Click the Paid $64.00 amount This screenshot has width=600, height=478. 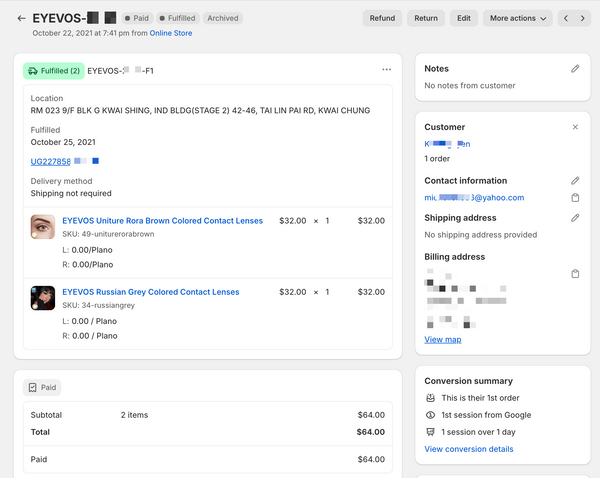point(371,459)
